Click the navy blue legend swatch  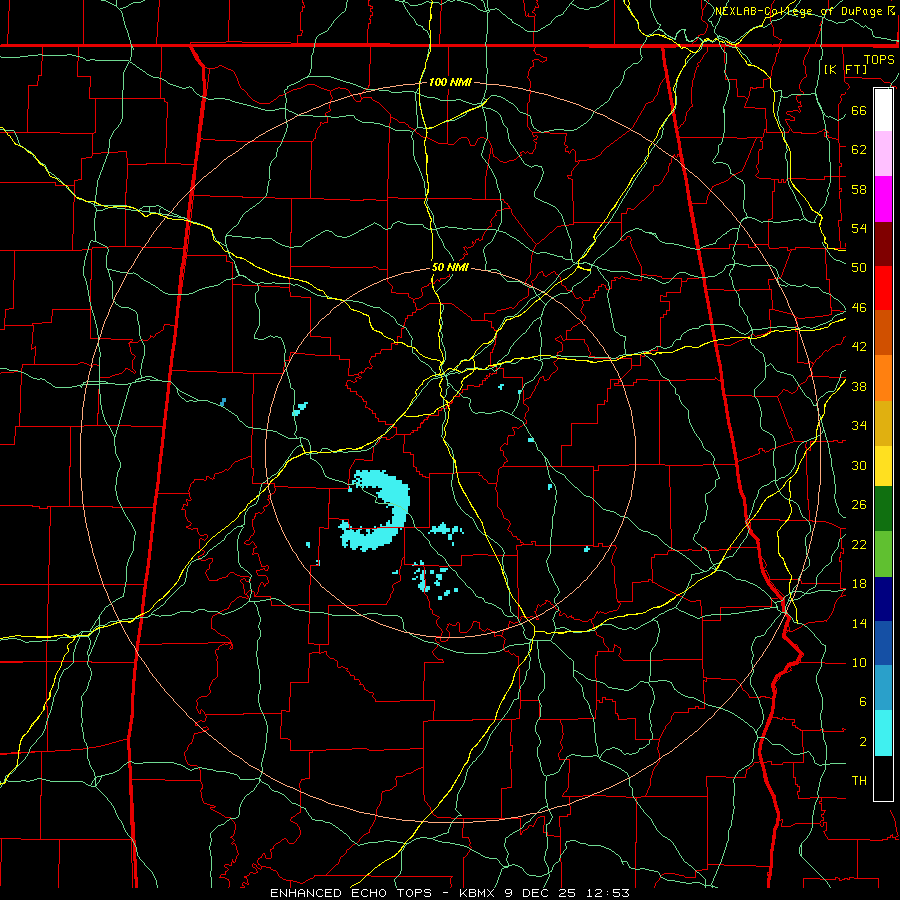883,599
